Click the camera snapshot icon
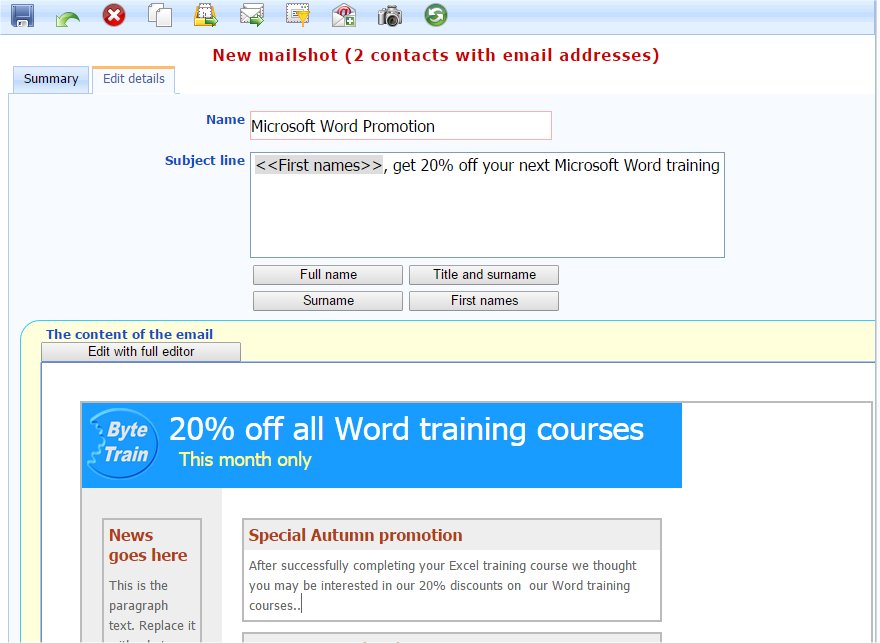The width and height of the screenshot is (880, 643). (x=389, y=16)
